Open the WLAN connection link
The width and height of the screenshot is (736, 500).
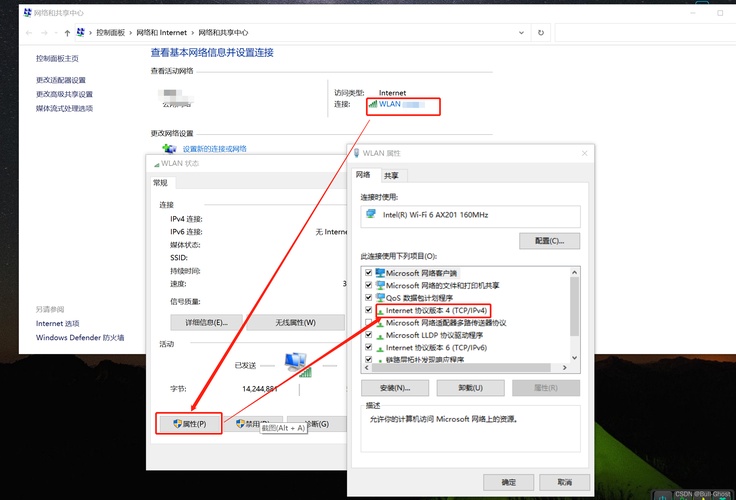pos(390,104)
